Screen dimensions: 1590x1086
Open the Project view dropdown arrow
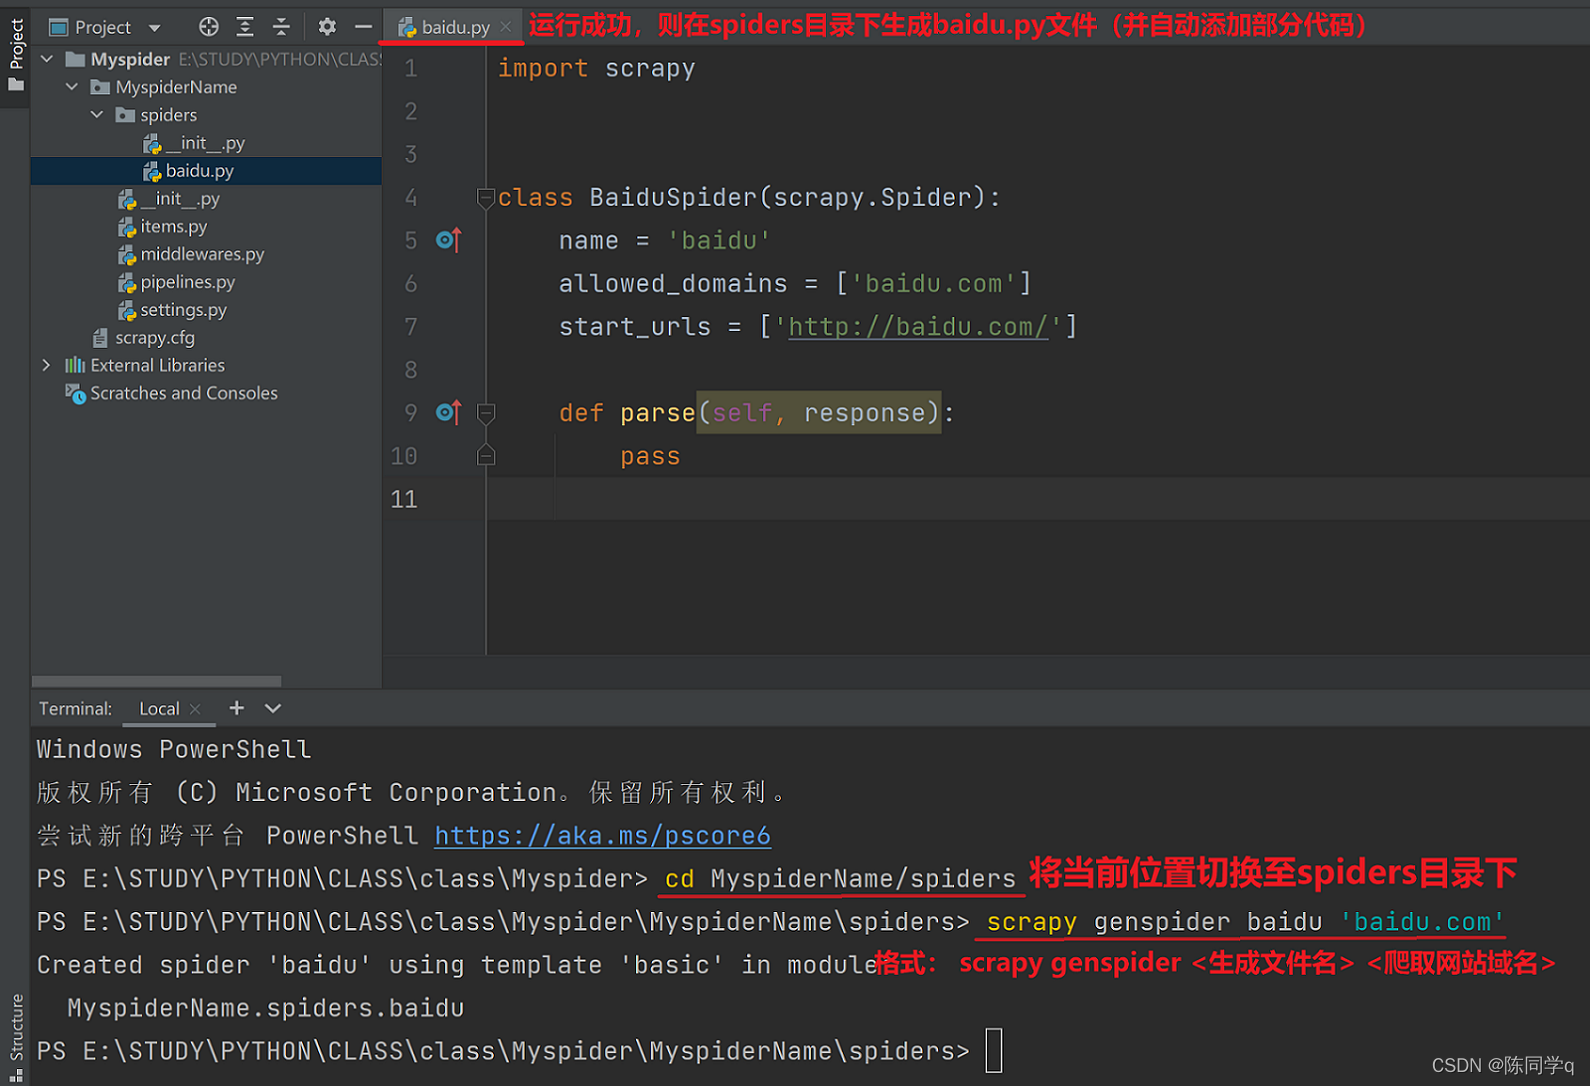154,28
